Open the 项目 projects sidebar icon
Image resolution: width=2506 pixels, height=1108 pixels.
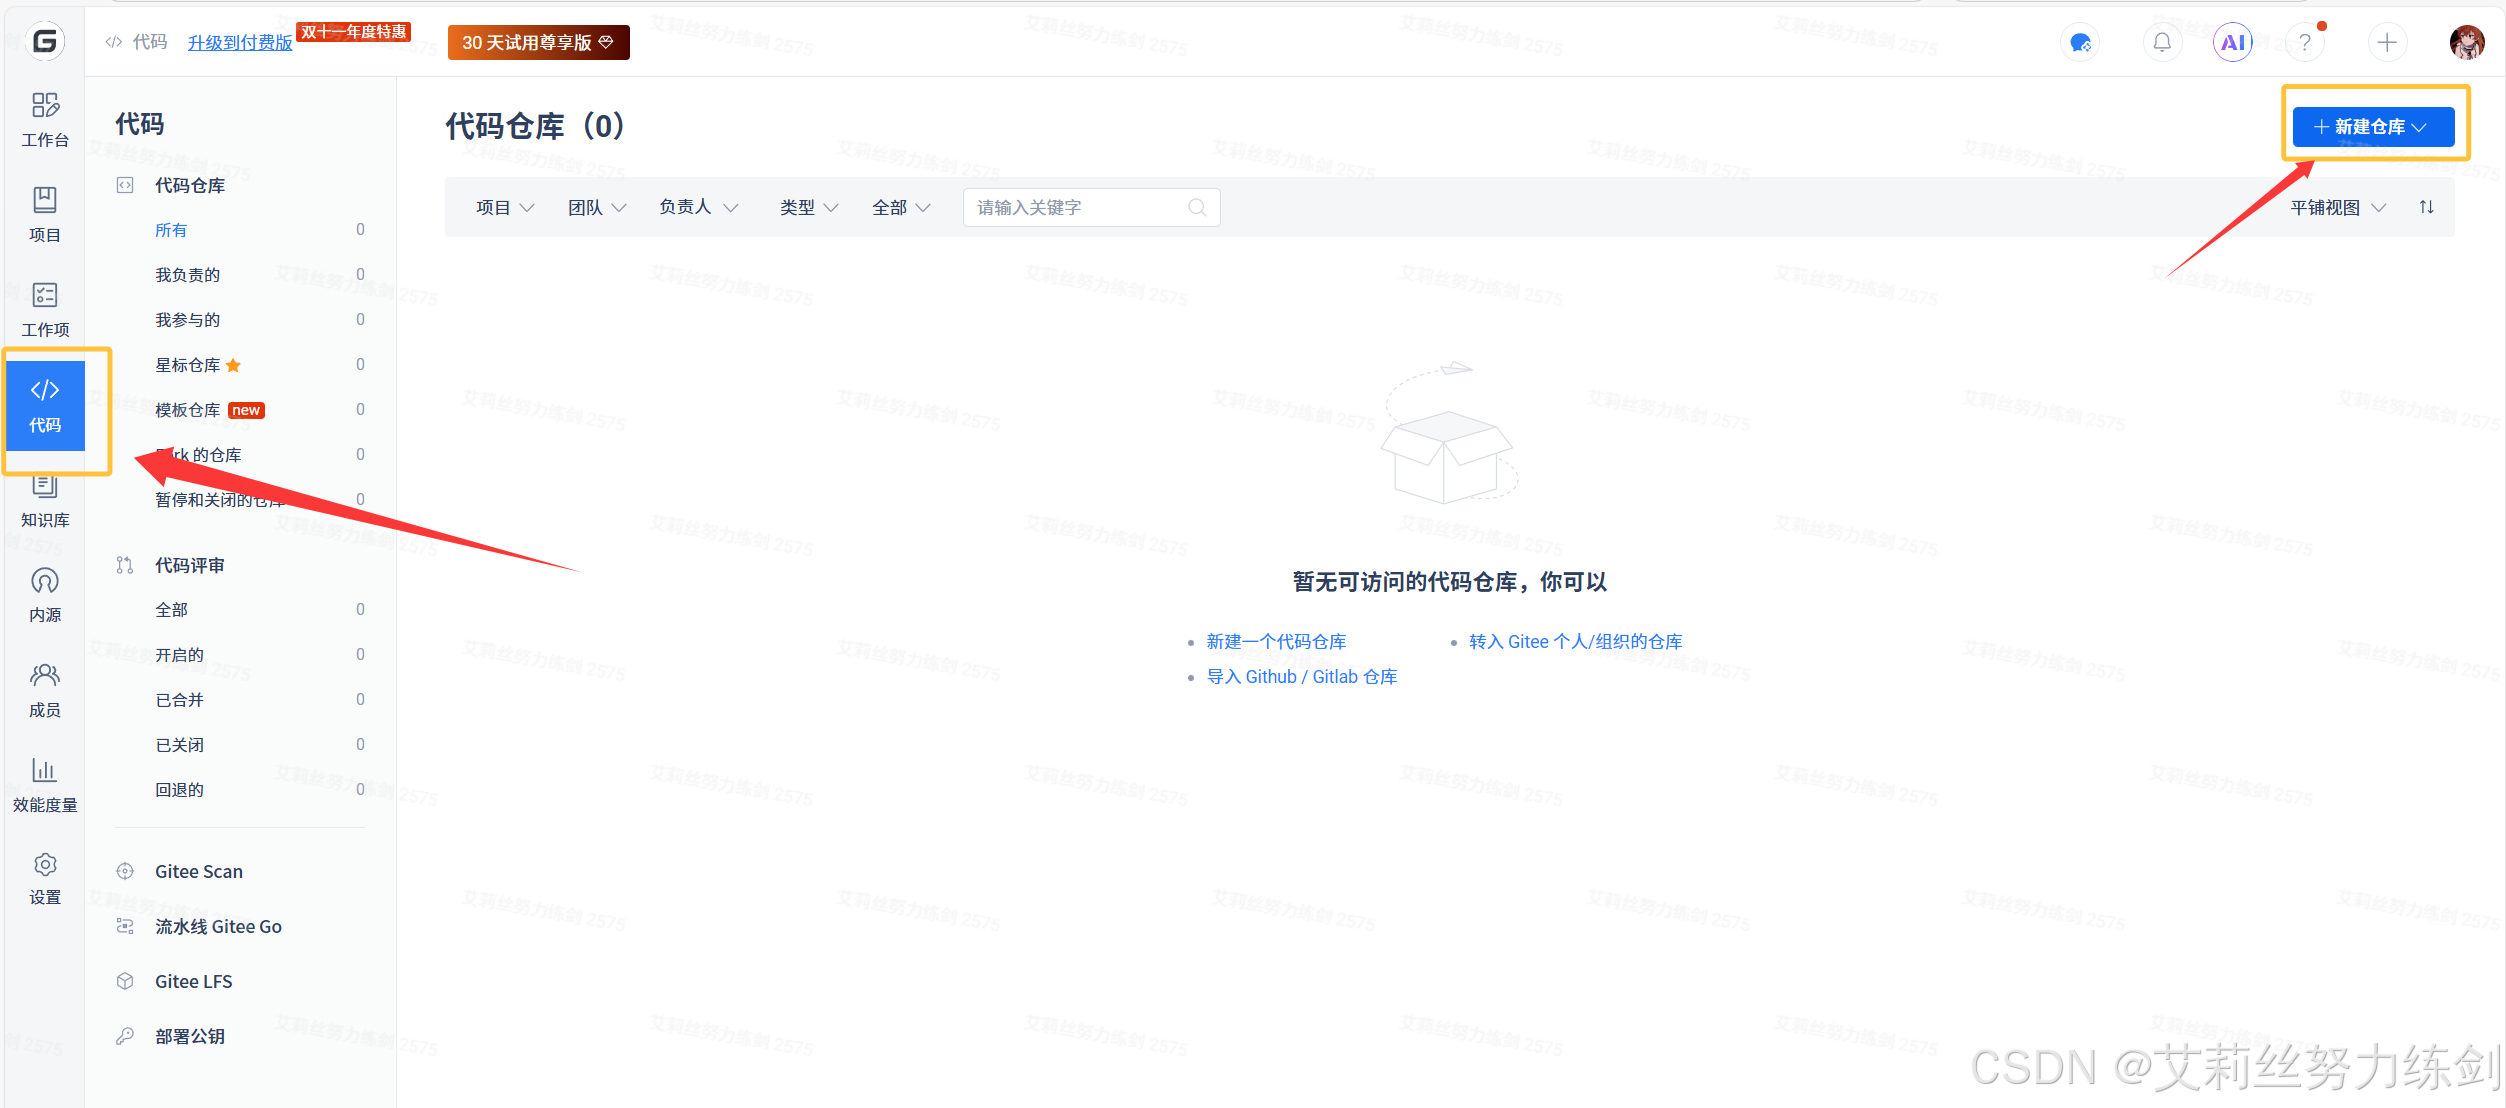[x=45, y=214]
